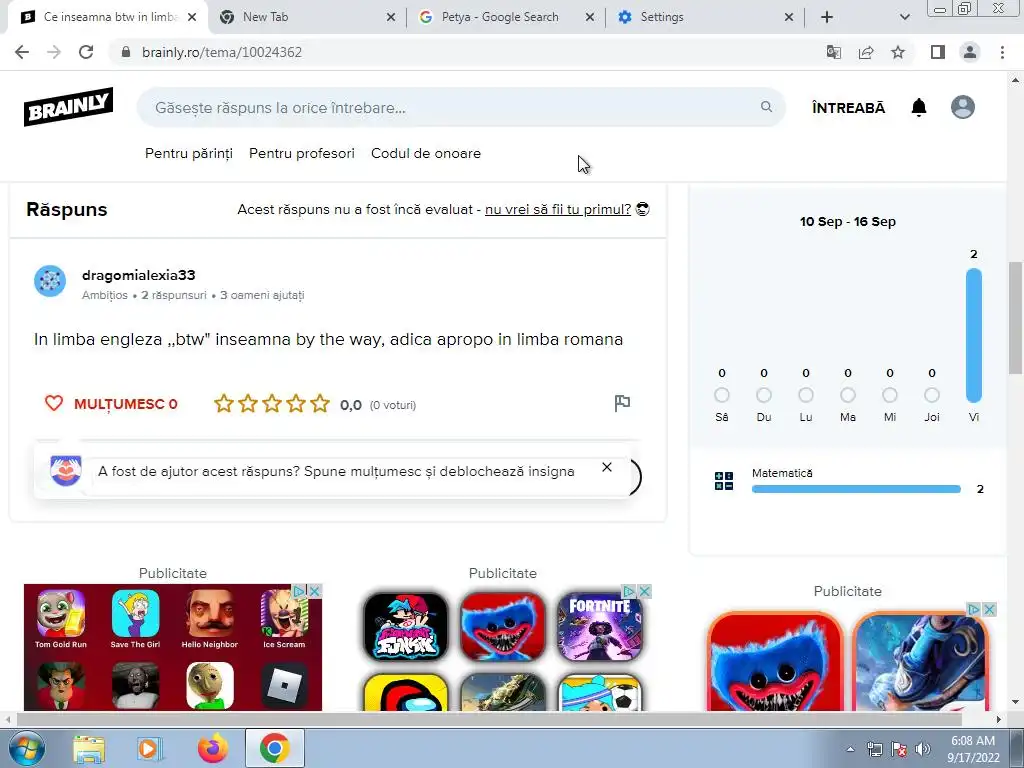Click the horizontal scrollbar at bottom
This screenshot has height=768, width=1024.
click(x=488, y=720)
